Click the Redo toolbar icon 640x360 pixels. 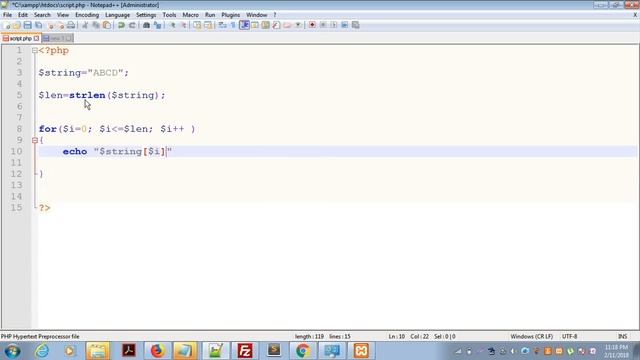(132, 25)
